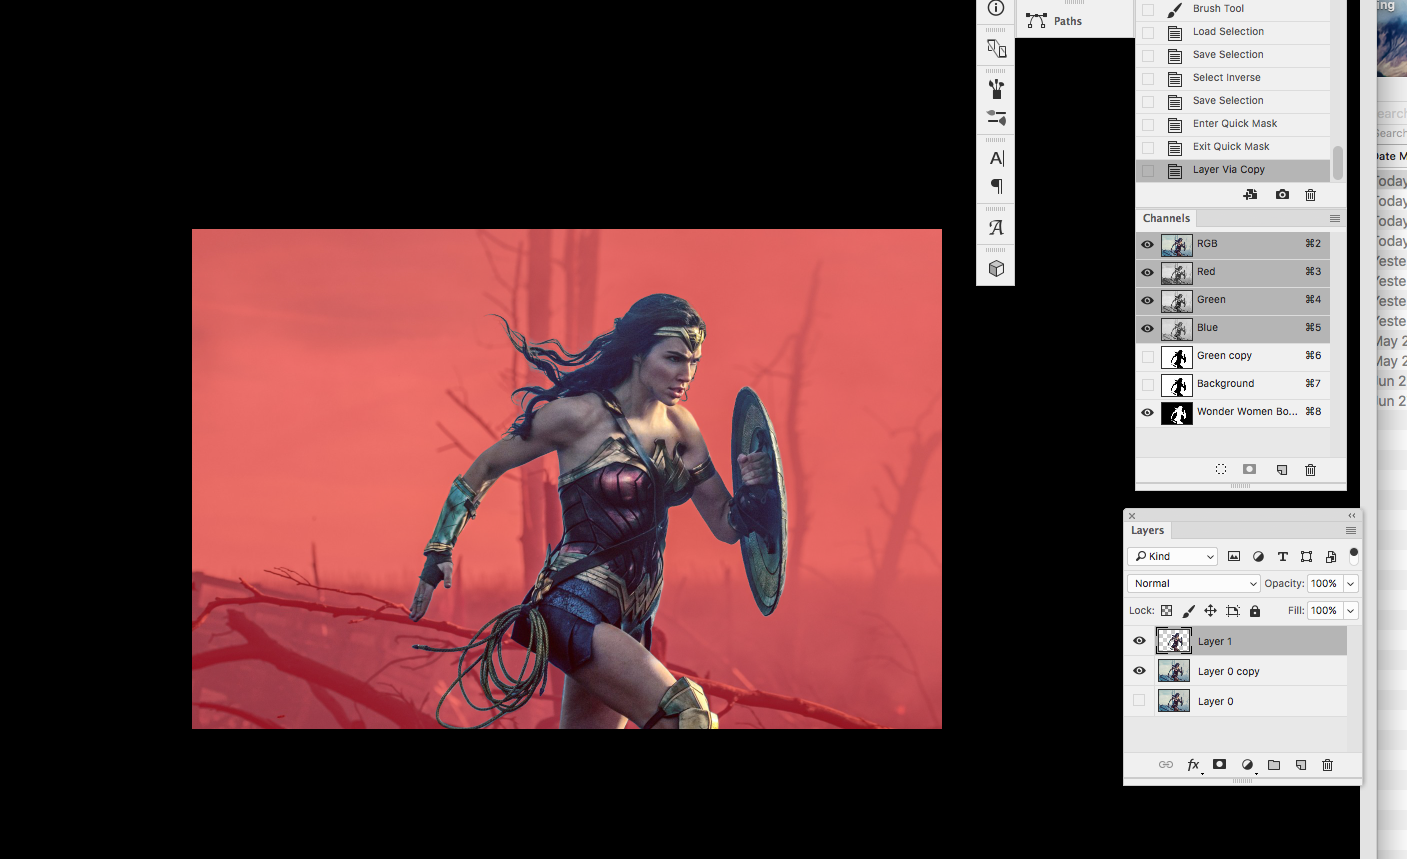This screenshot has width=1407, height=859.
Task: Open the 3D panel cube icon
Action: click(x=996, y=268)
